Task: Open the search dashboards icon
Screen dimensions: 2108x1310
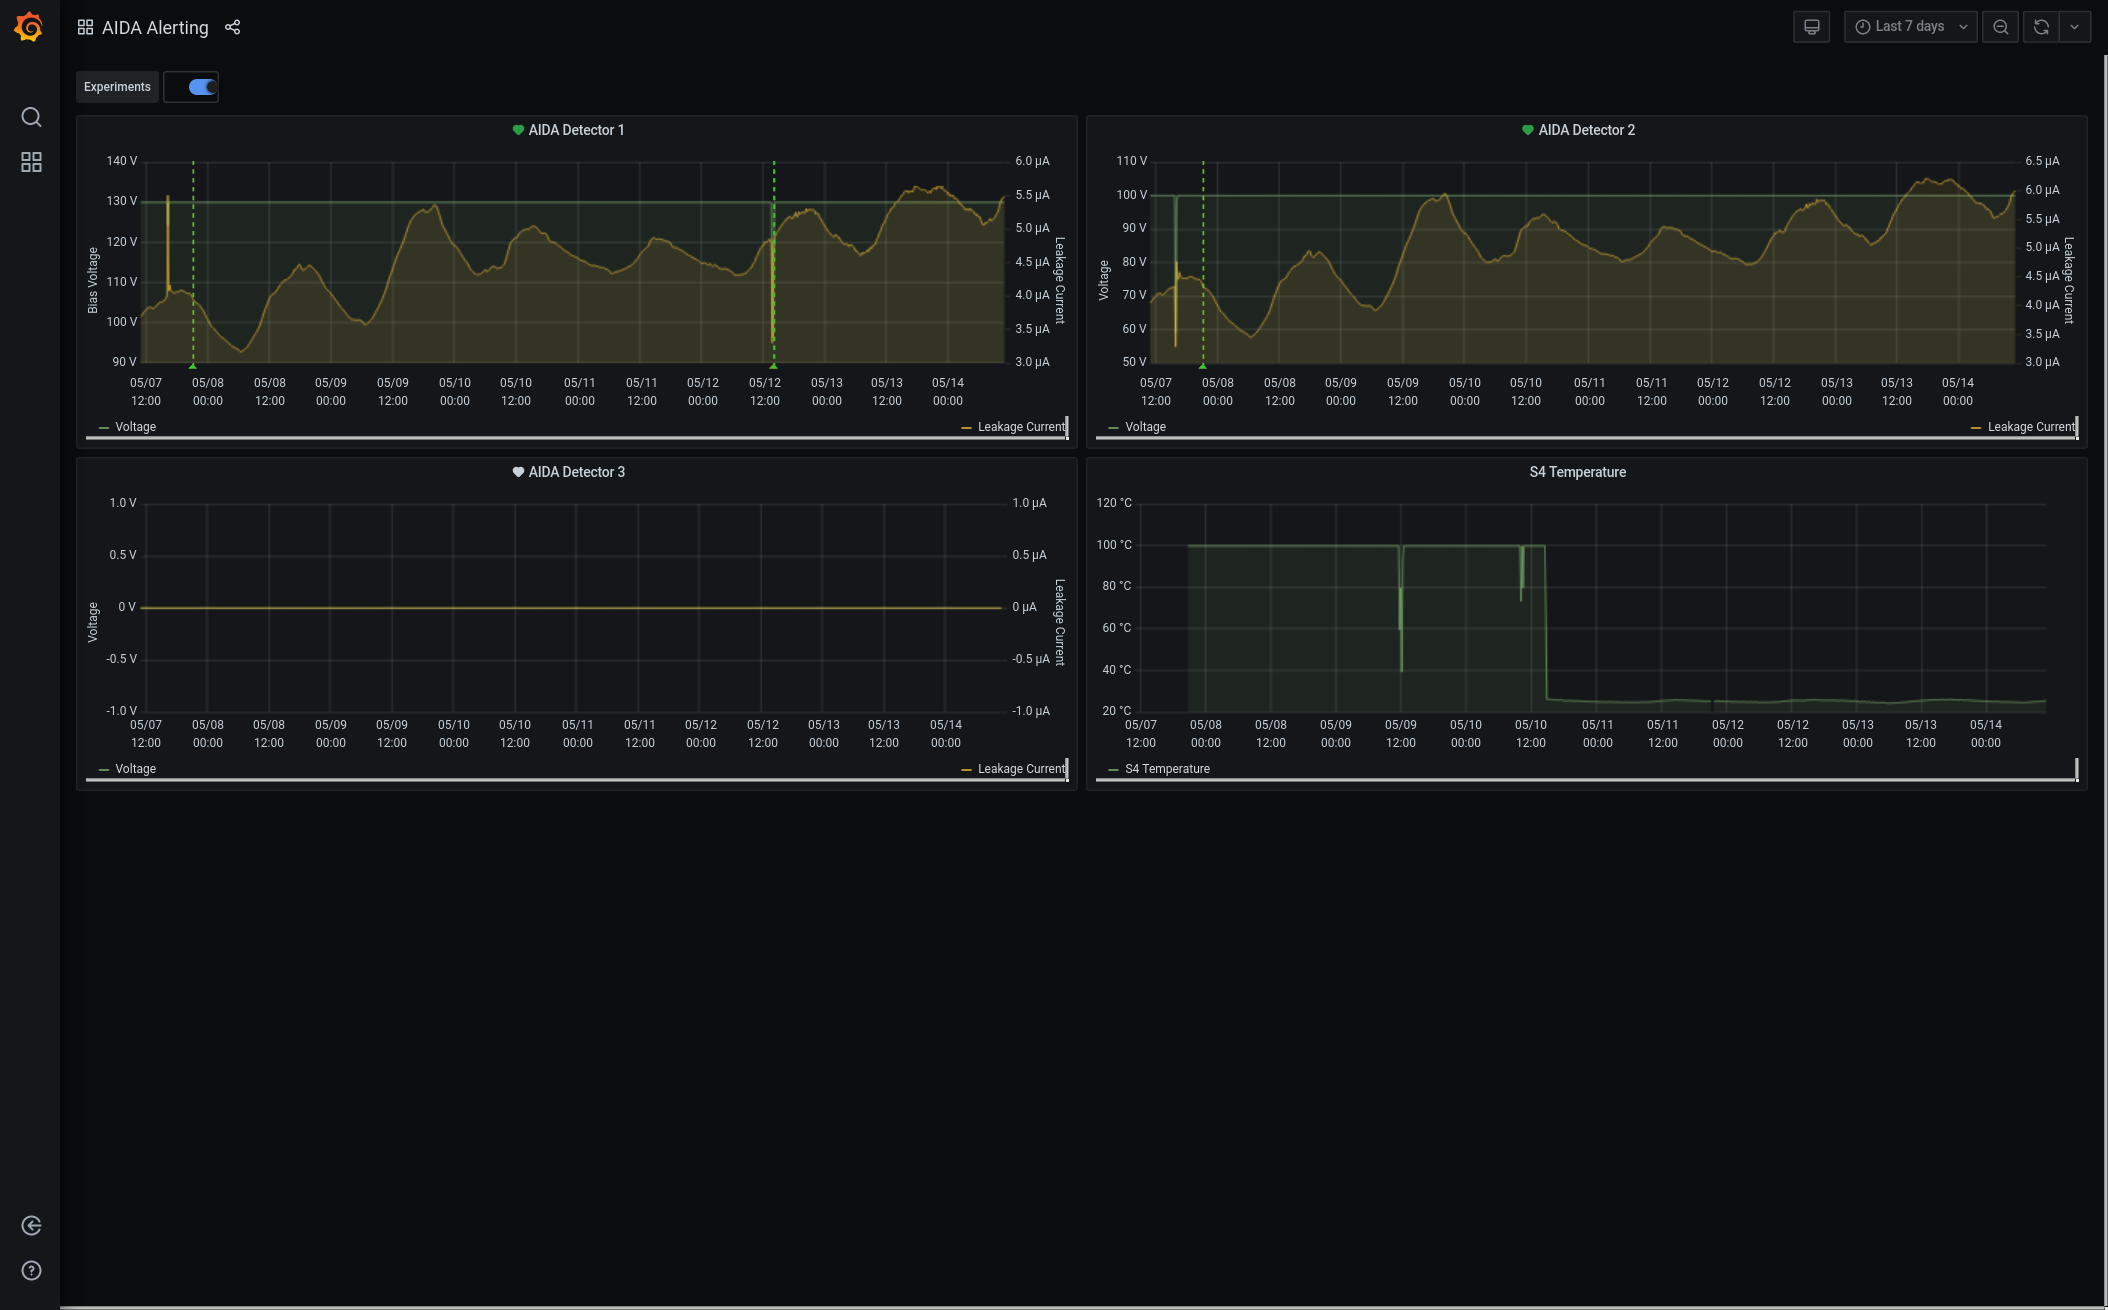Action: pos(31,117)
